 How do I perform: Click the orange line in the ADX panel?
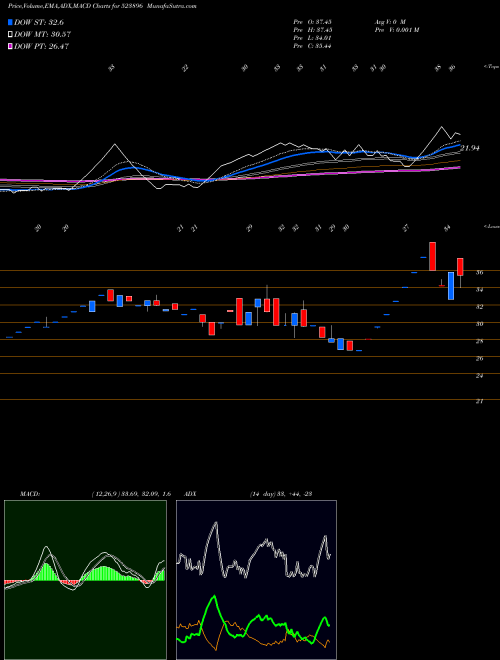pyautogui.click(x=253, y=637)
